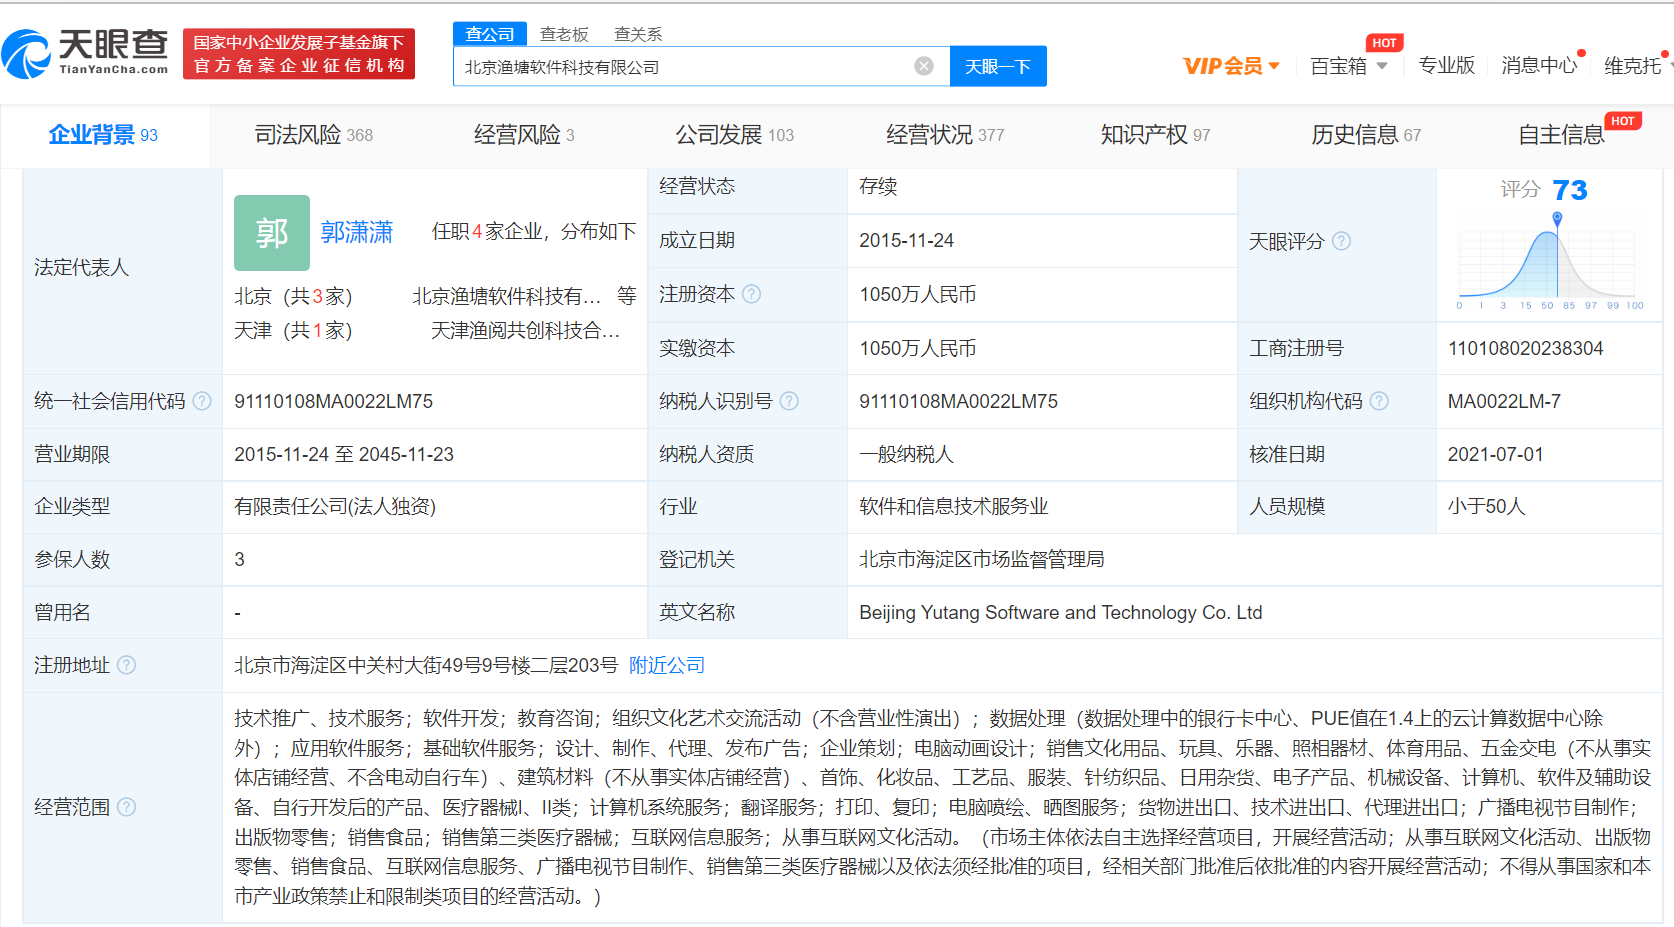
Task: Open help icon next to 统一社会信用代码
Action: click(202, 401)
